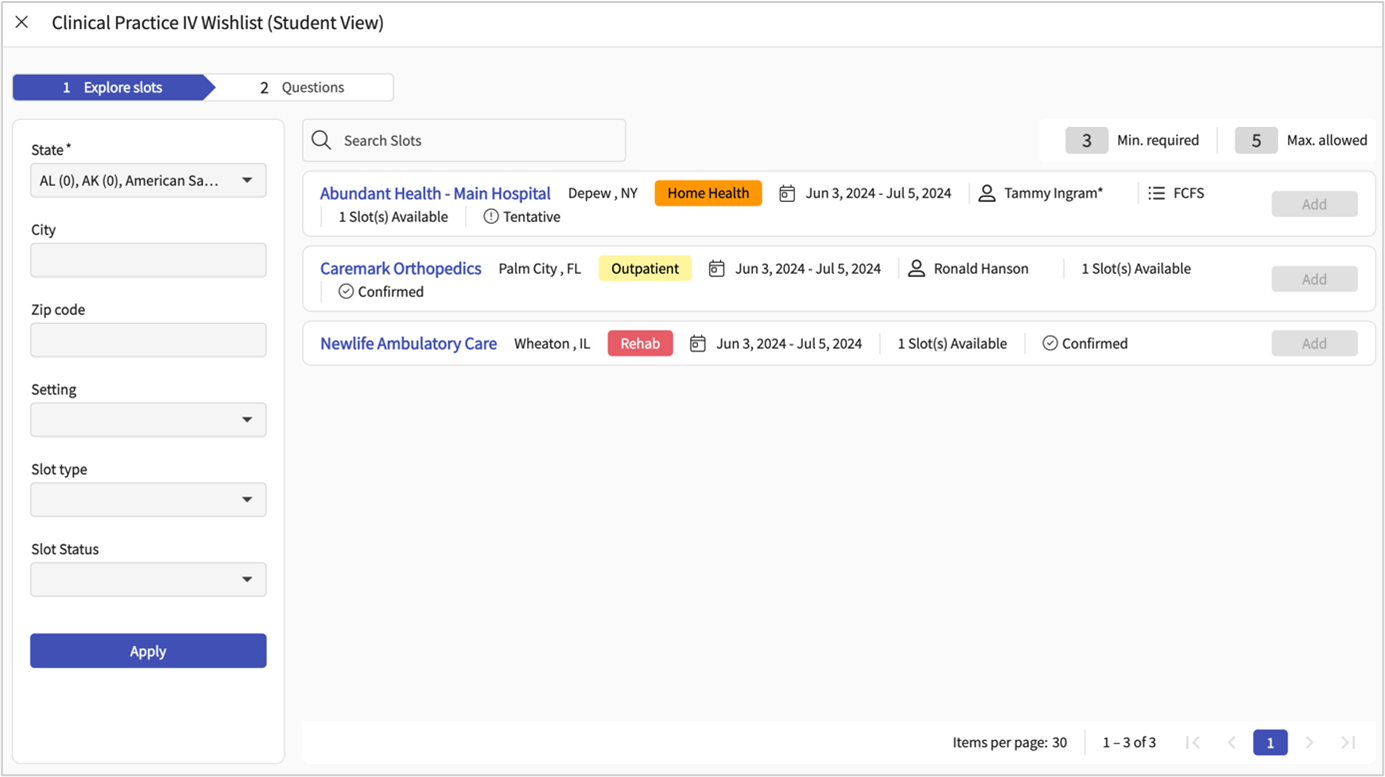Go to page 1 in pagination

click(1270, 743)
